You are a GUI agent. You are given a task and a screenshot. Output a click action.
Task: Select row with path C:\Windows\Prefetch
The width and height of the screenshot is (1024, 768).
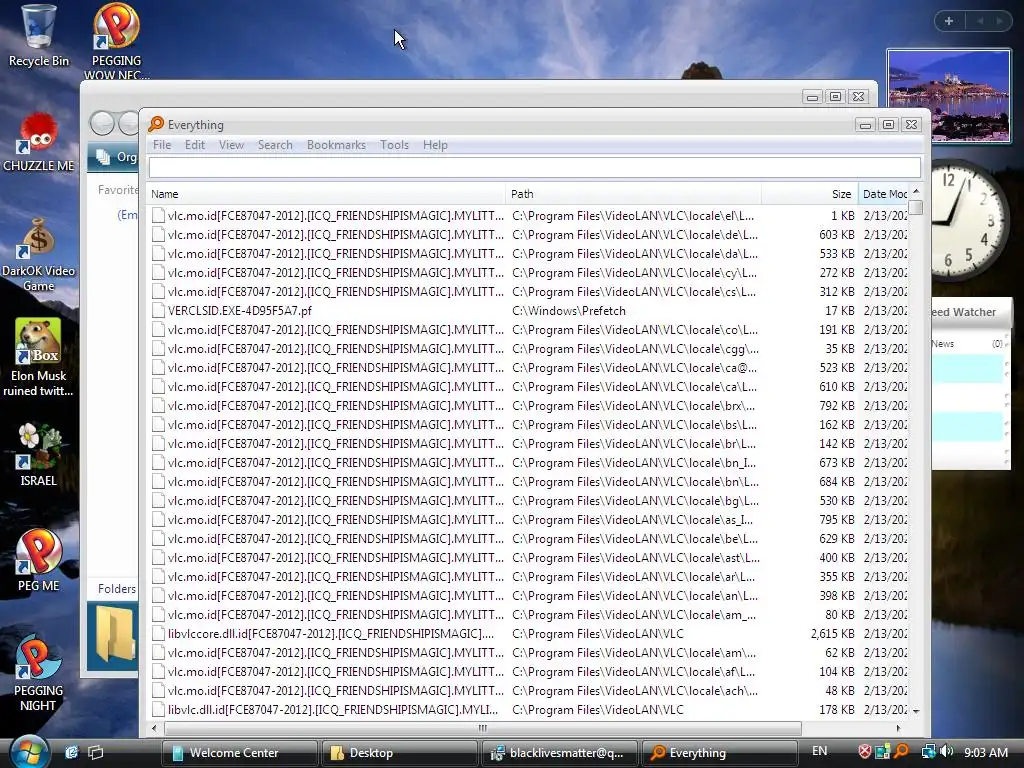pyautogui.click(x=528, y=311)
